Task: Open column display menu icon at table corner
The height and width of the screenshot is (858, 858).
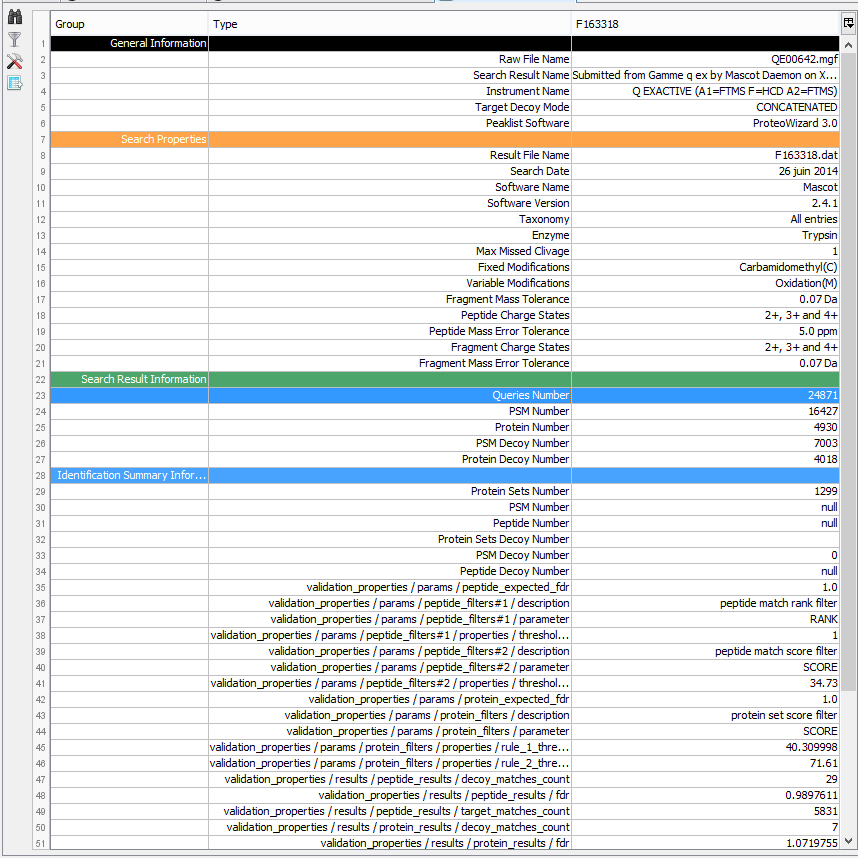Action: (x=848, y=23)
